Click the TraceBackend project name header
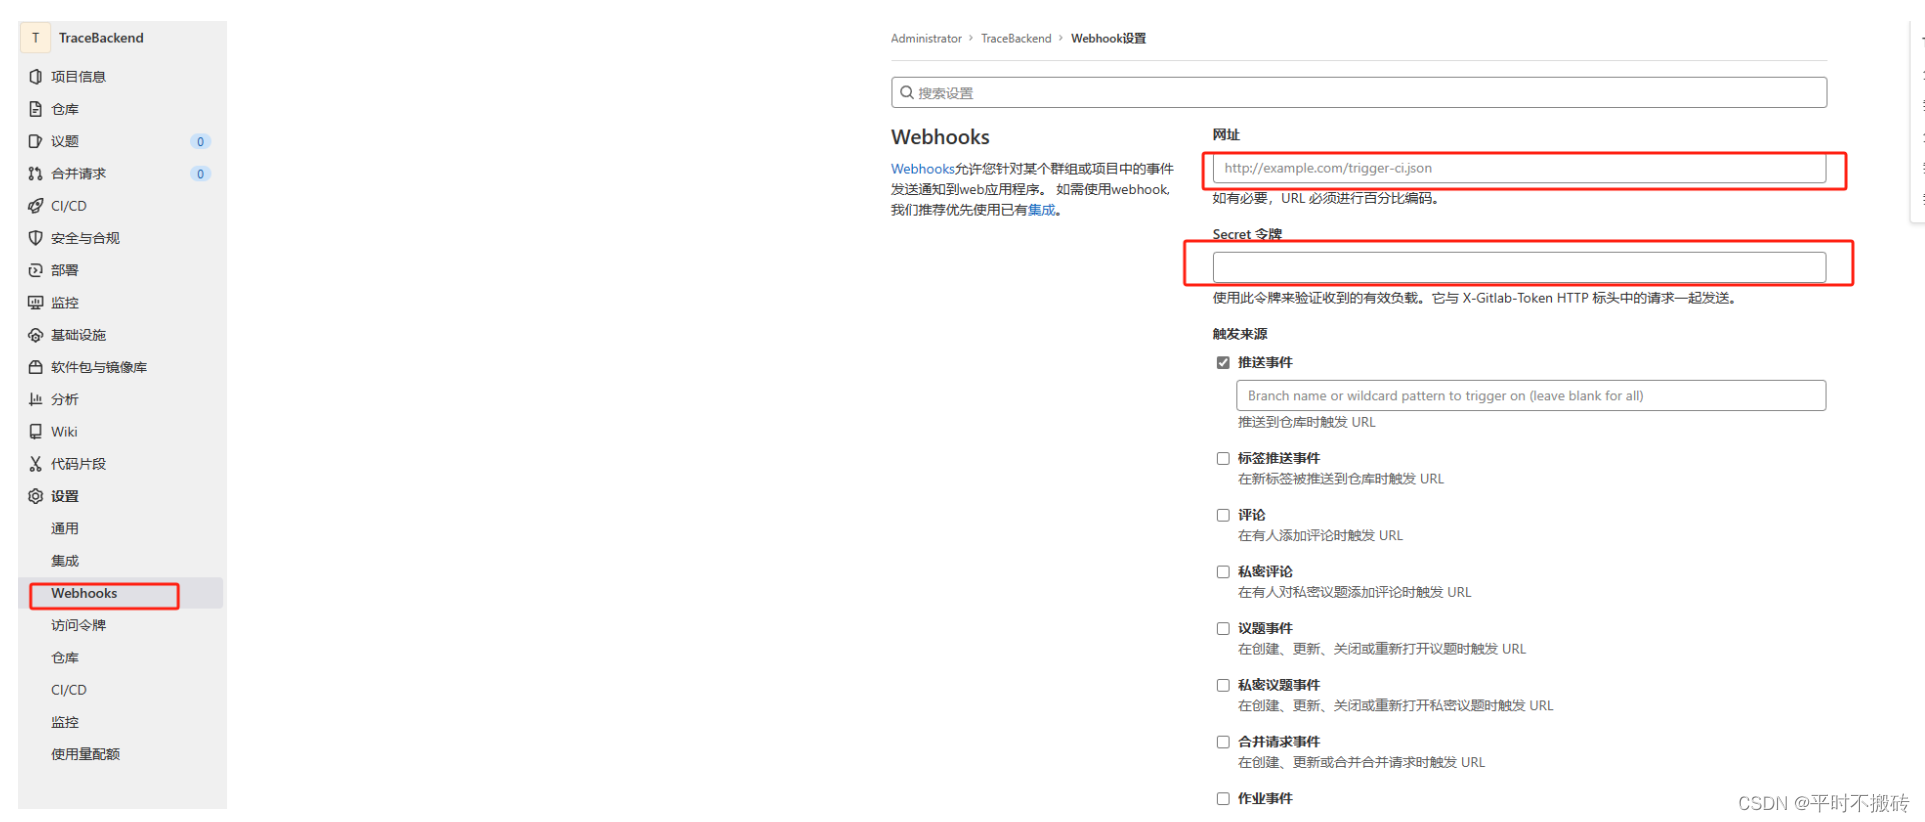The height and width of the screenshot is (822, 1925). pyautogui.click(x=101, y=38)
